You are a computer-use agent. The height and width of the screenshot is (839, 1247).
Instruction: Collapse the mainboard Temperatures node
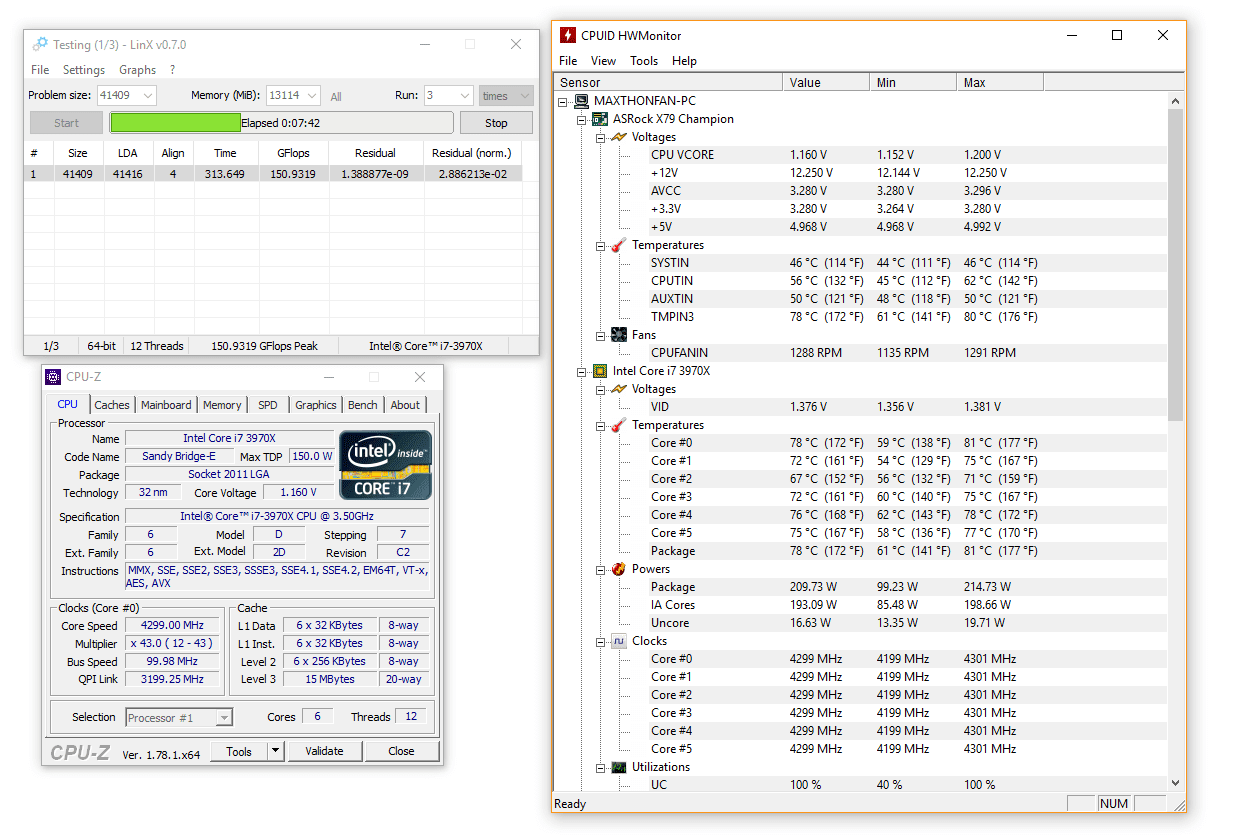tap(601, 245)
